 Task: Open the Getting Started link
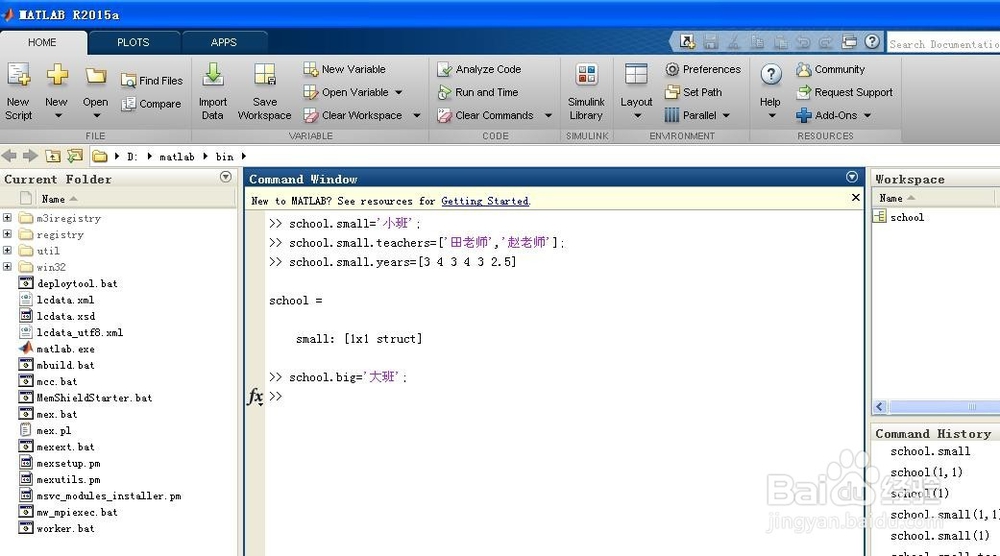coord(485,201)
